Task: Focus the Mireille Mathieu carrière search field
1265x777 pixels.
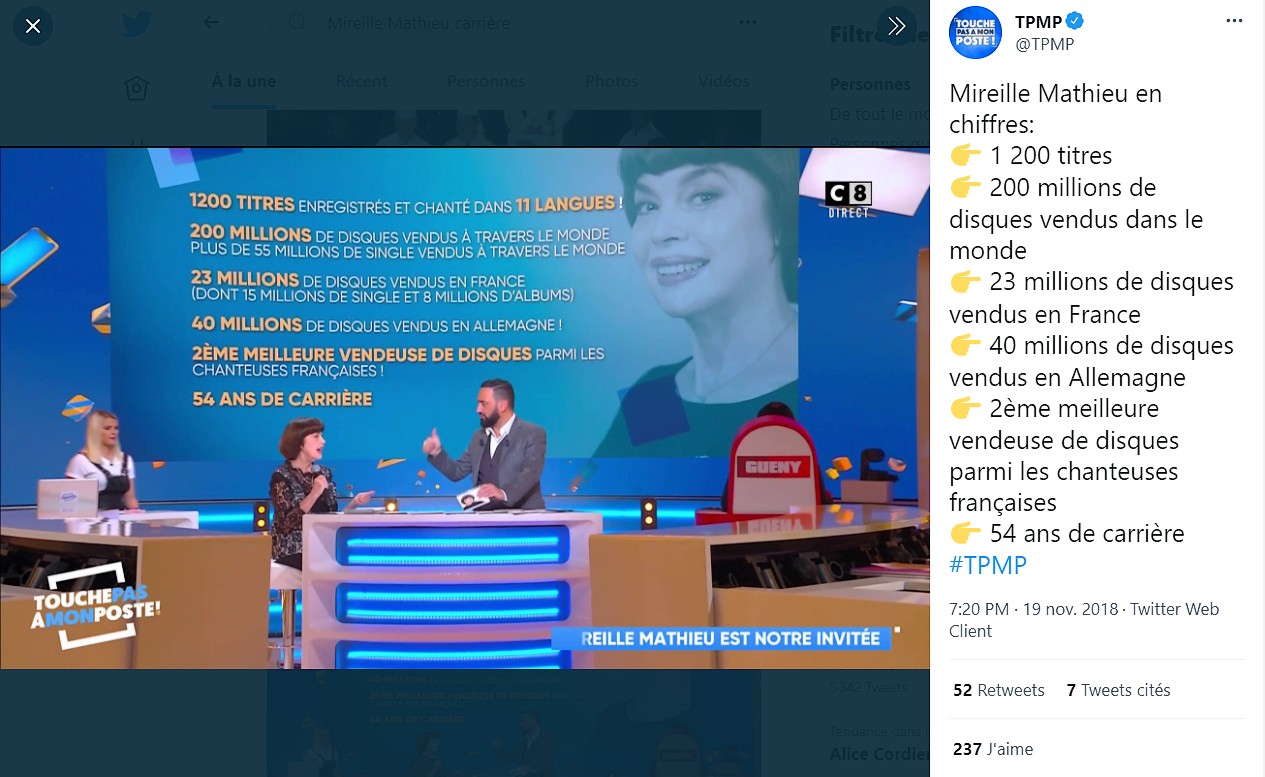Action: pos(500,23)
